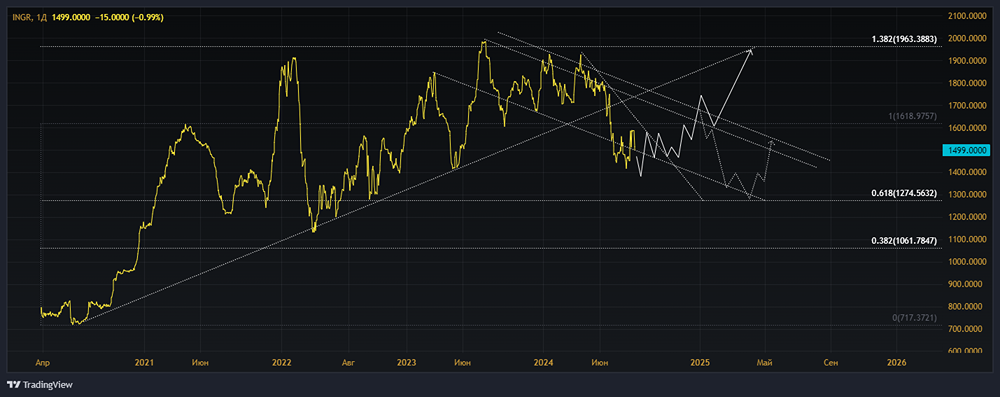Click the Авг label on time axis
This screenshot has height=397, width=1000.
(x=348, y=363)
